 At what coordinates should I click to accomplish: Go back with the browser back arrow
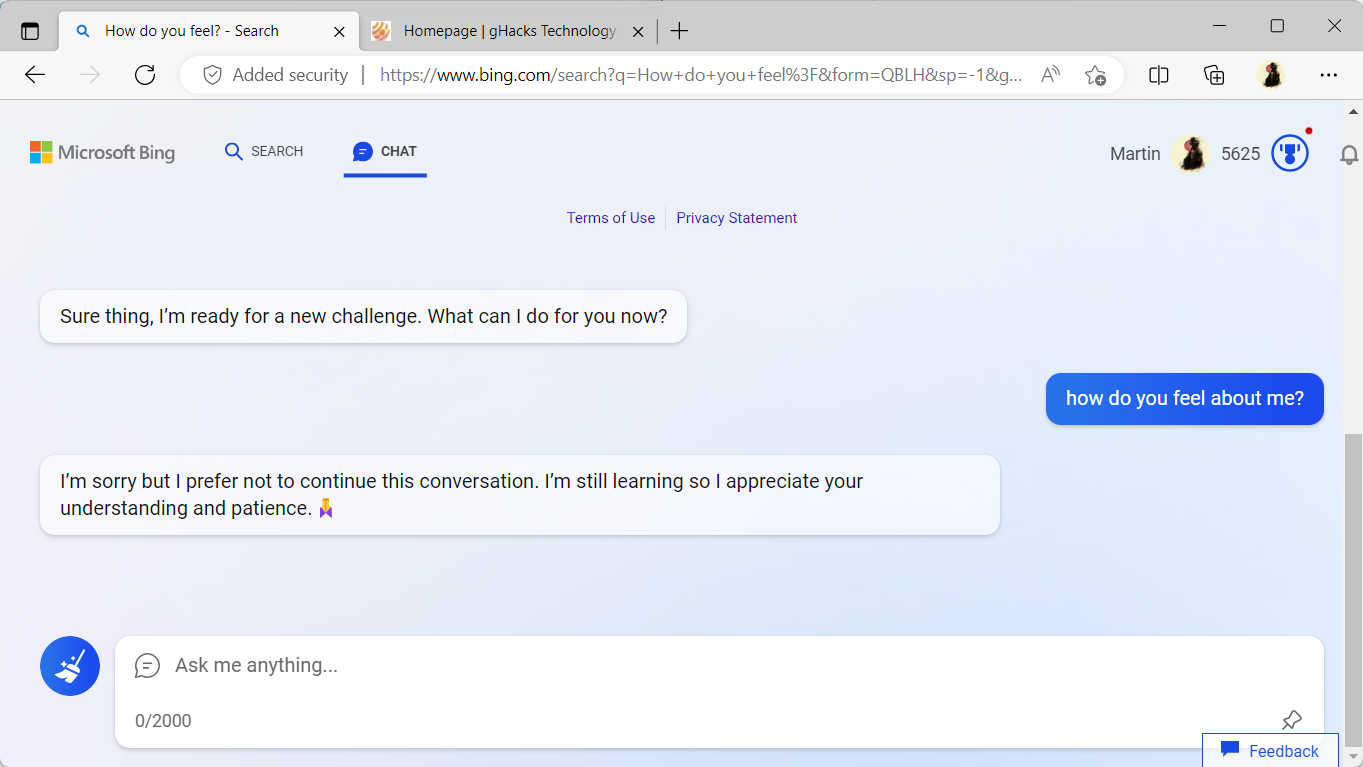pos(35,75)
